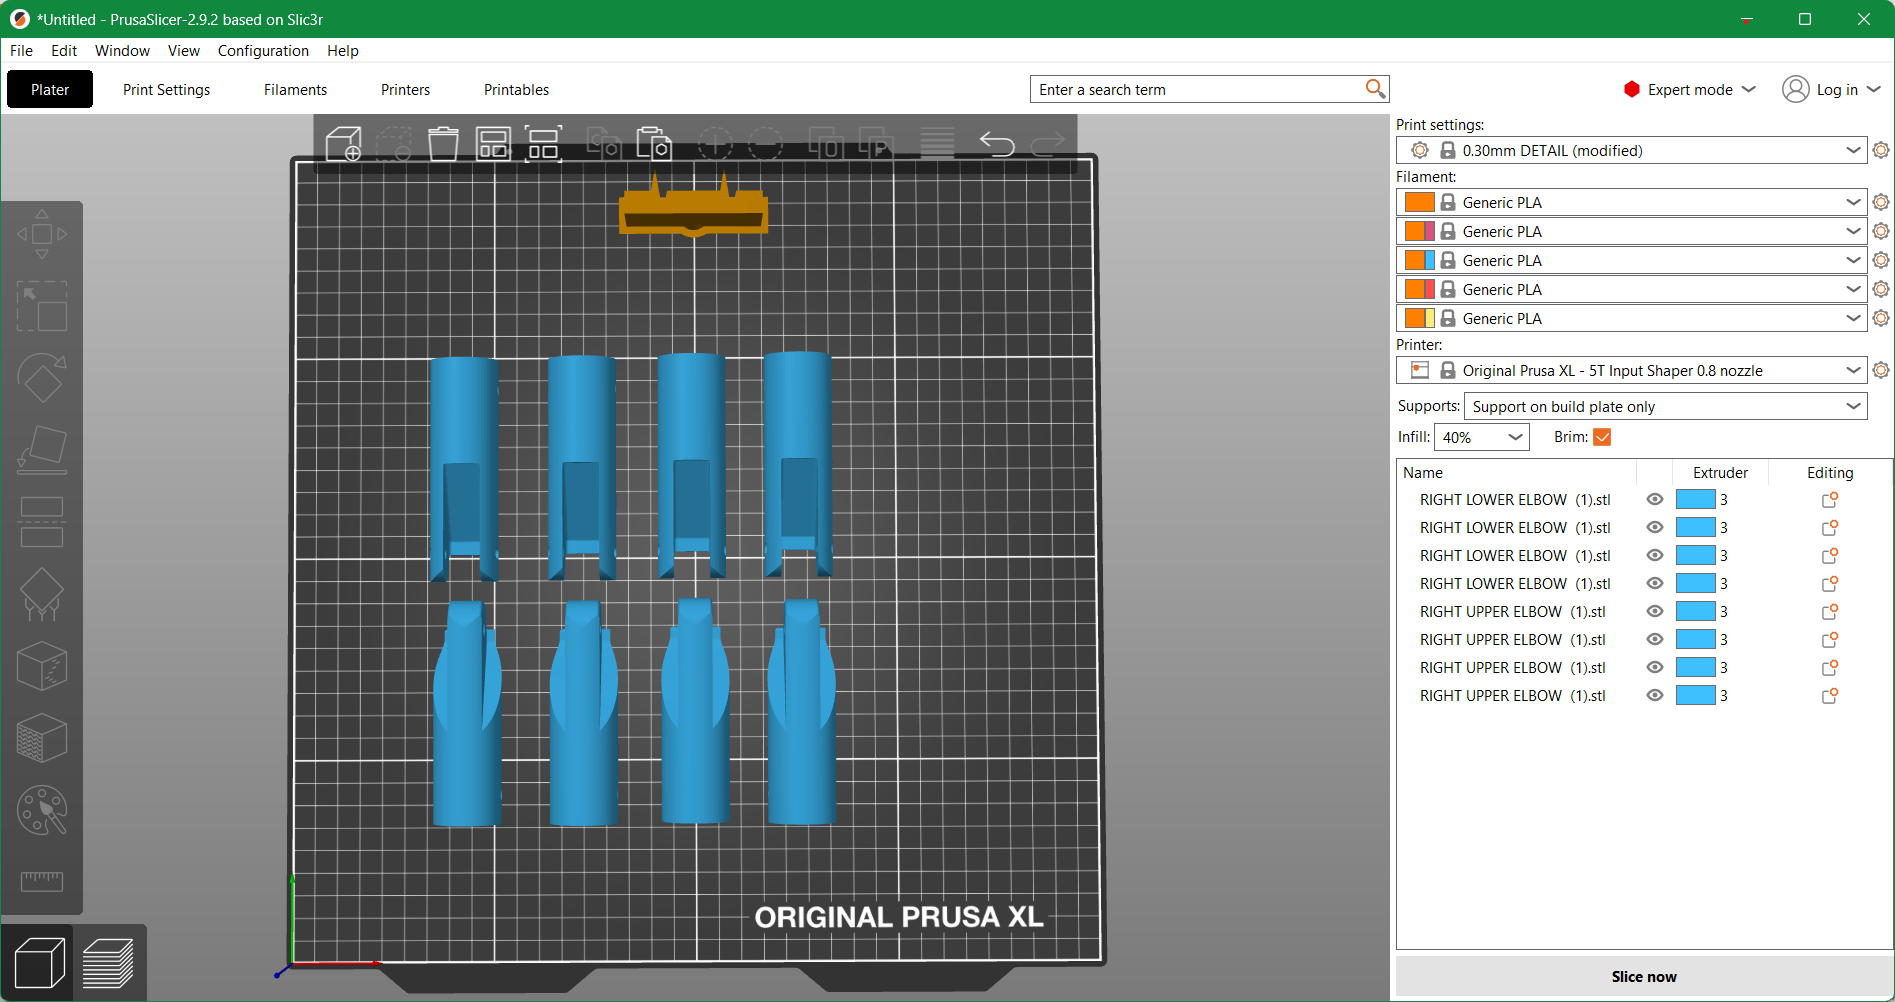Uncheck the Brim checkbox

point(1602,437)
